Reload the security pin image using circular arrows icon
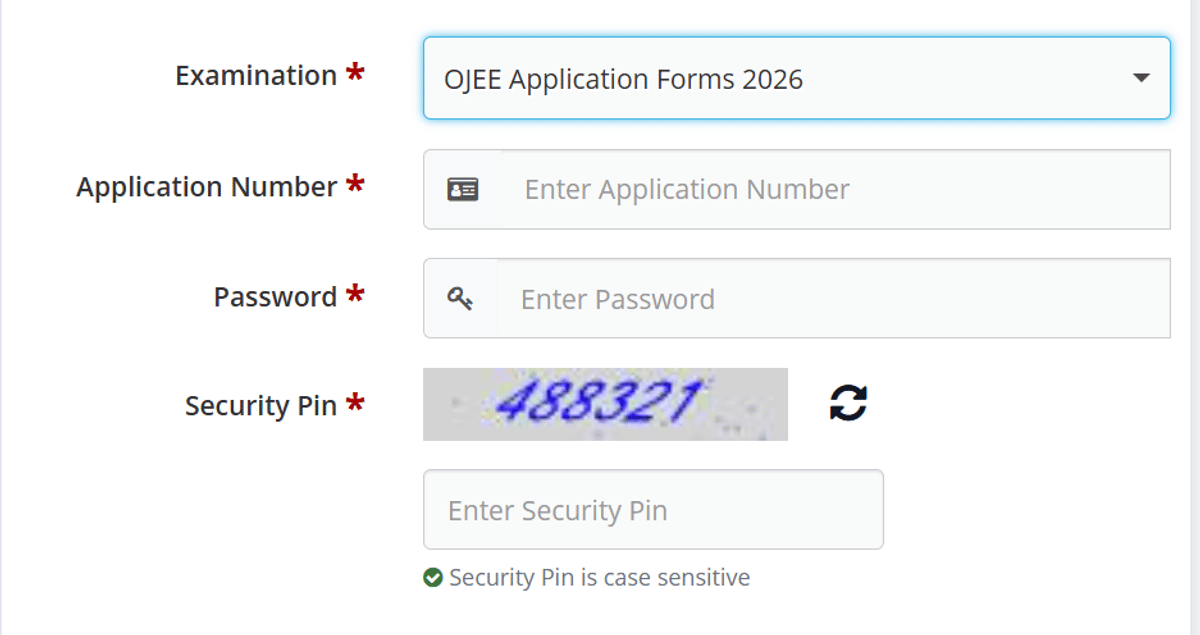Screen dimensions: 1200x635 tap(846, 404)
